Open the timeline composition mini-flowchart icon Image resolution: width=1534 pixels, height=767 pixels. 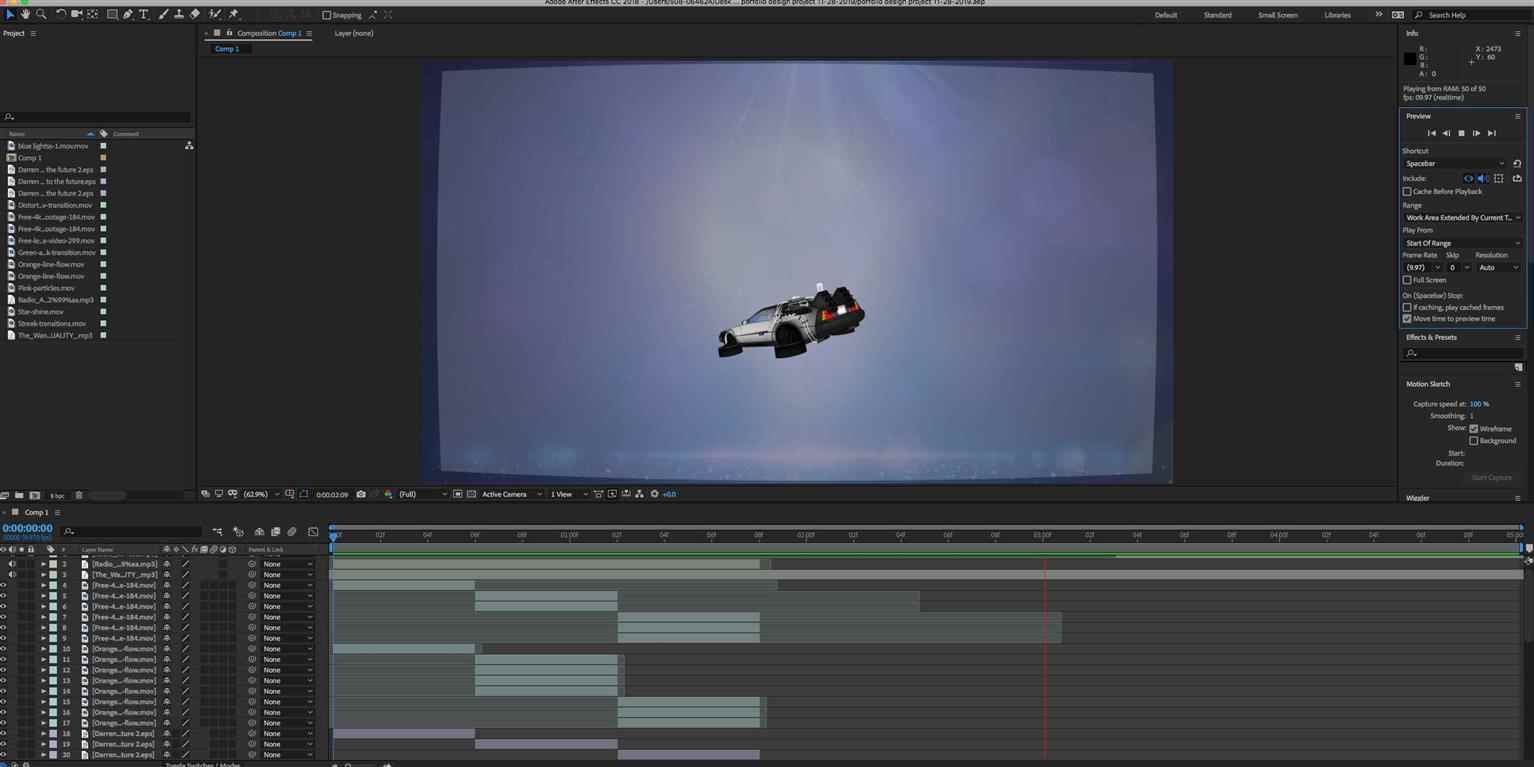point(217,532)
